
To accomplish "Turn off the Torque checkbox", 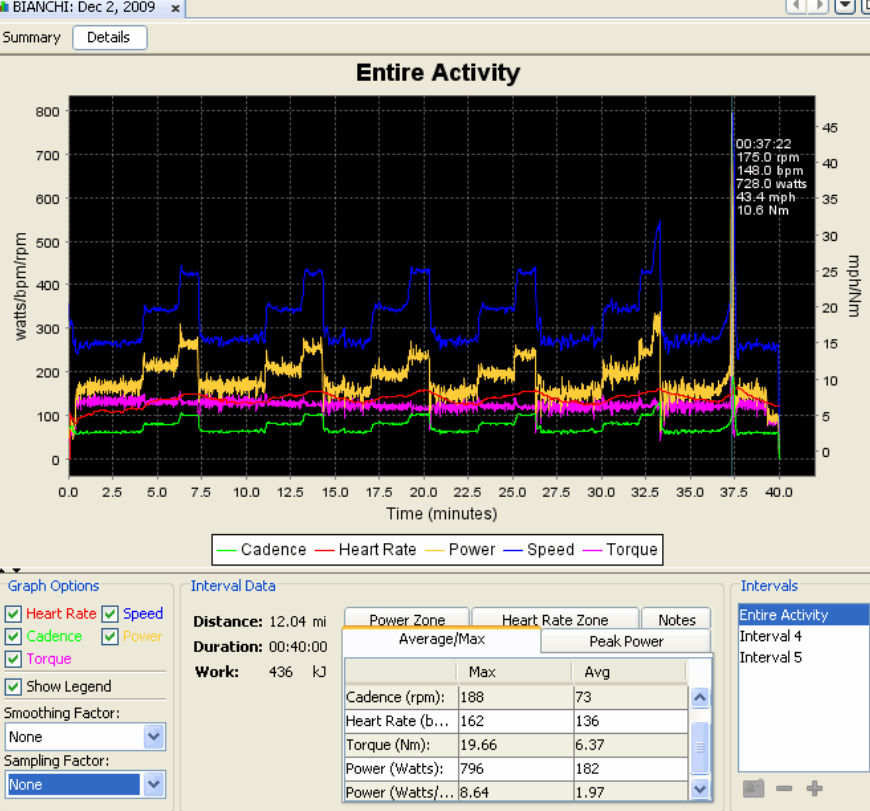I will pyautogui.click(x=13, y=659).
